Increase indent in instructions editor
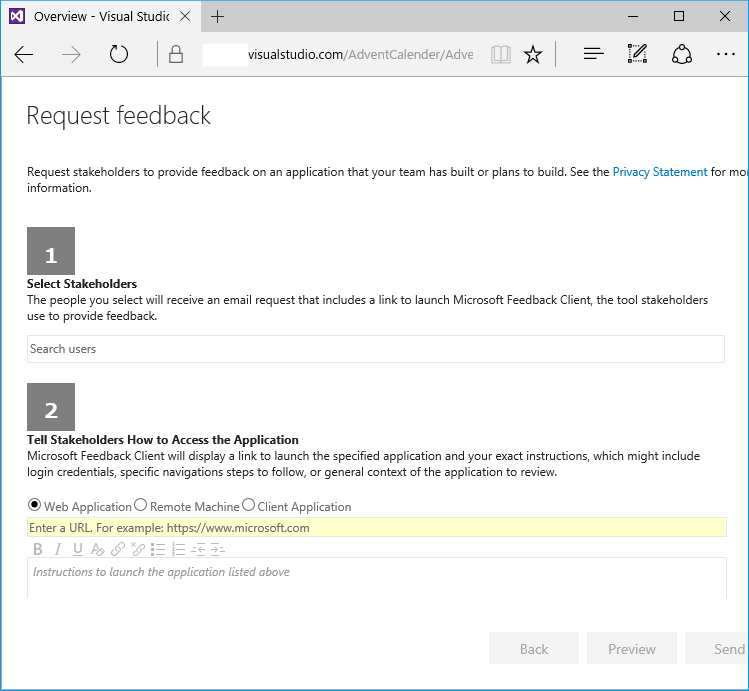This screenshot has width=749, height=691. 218,549
